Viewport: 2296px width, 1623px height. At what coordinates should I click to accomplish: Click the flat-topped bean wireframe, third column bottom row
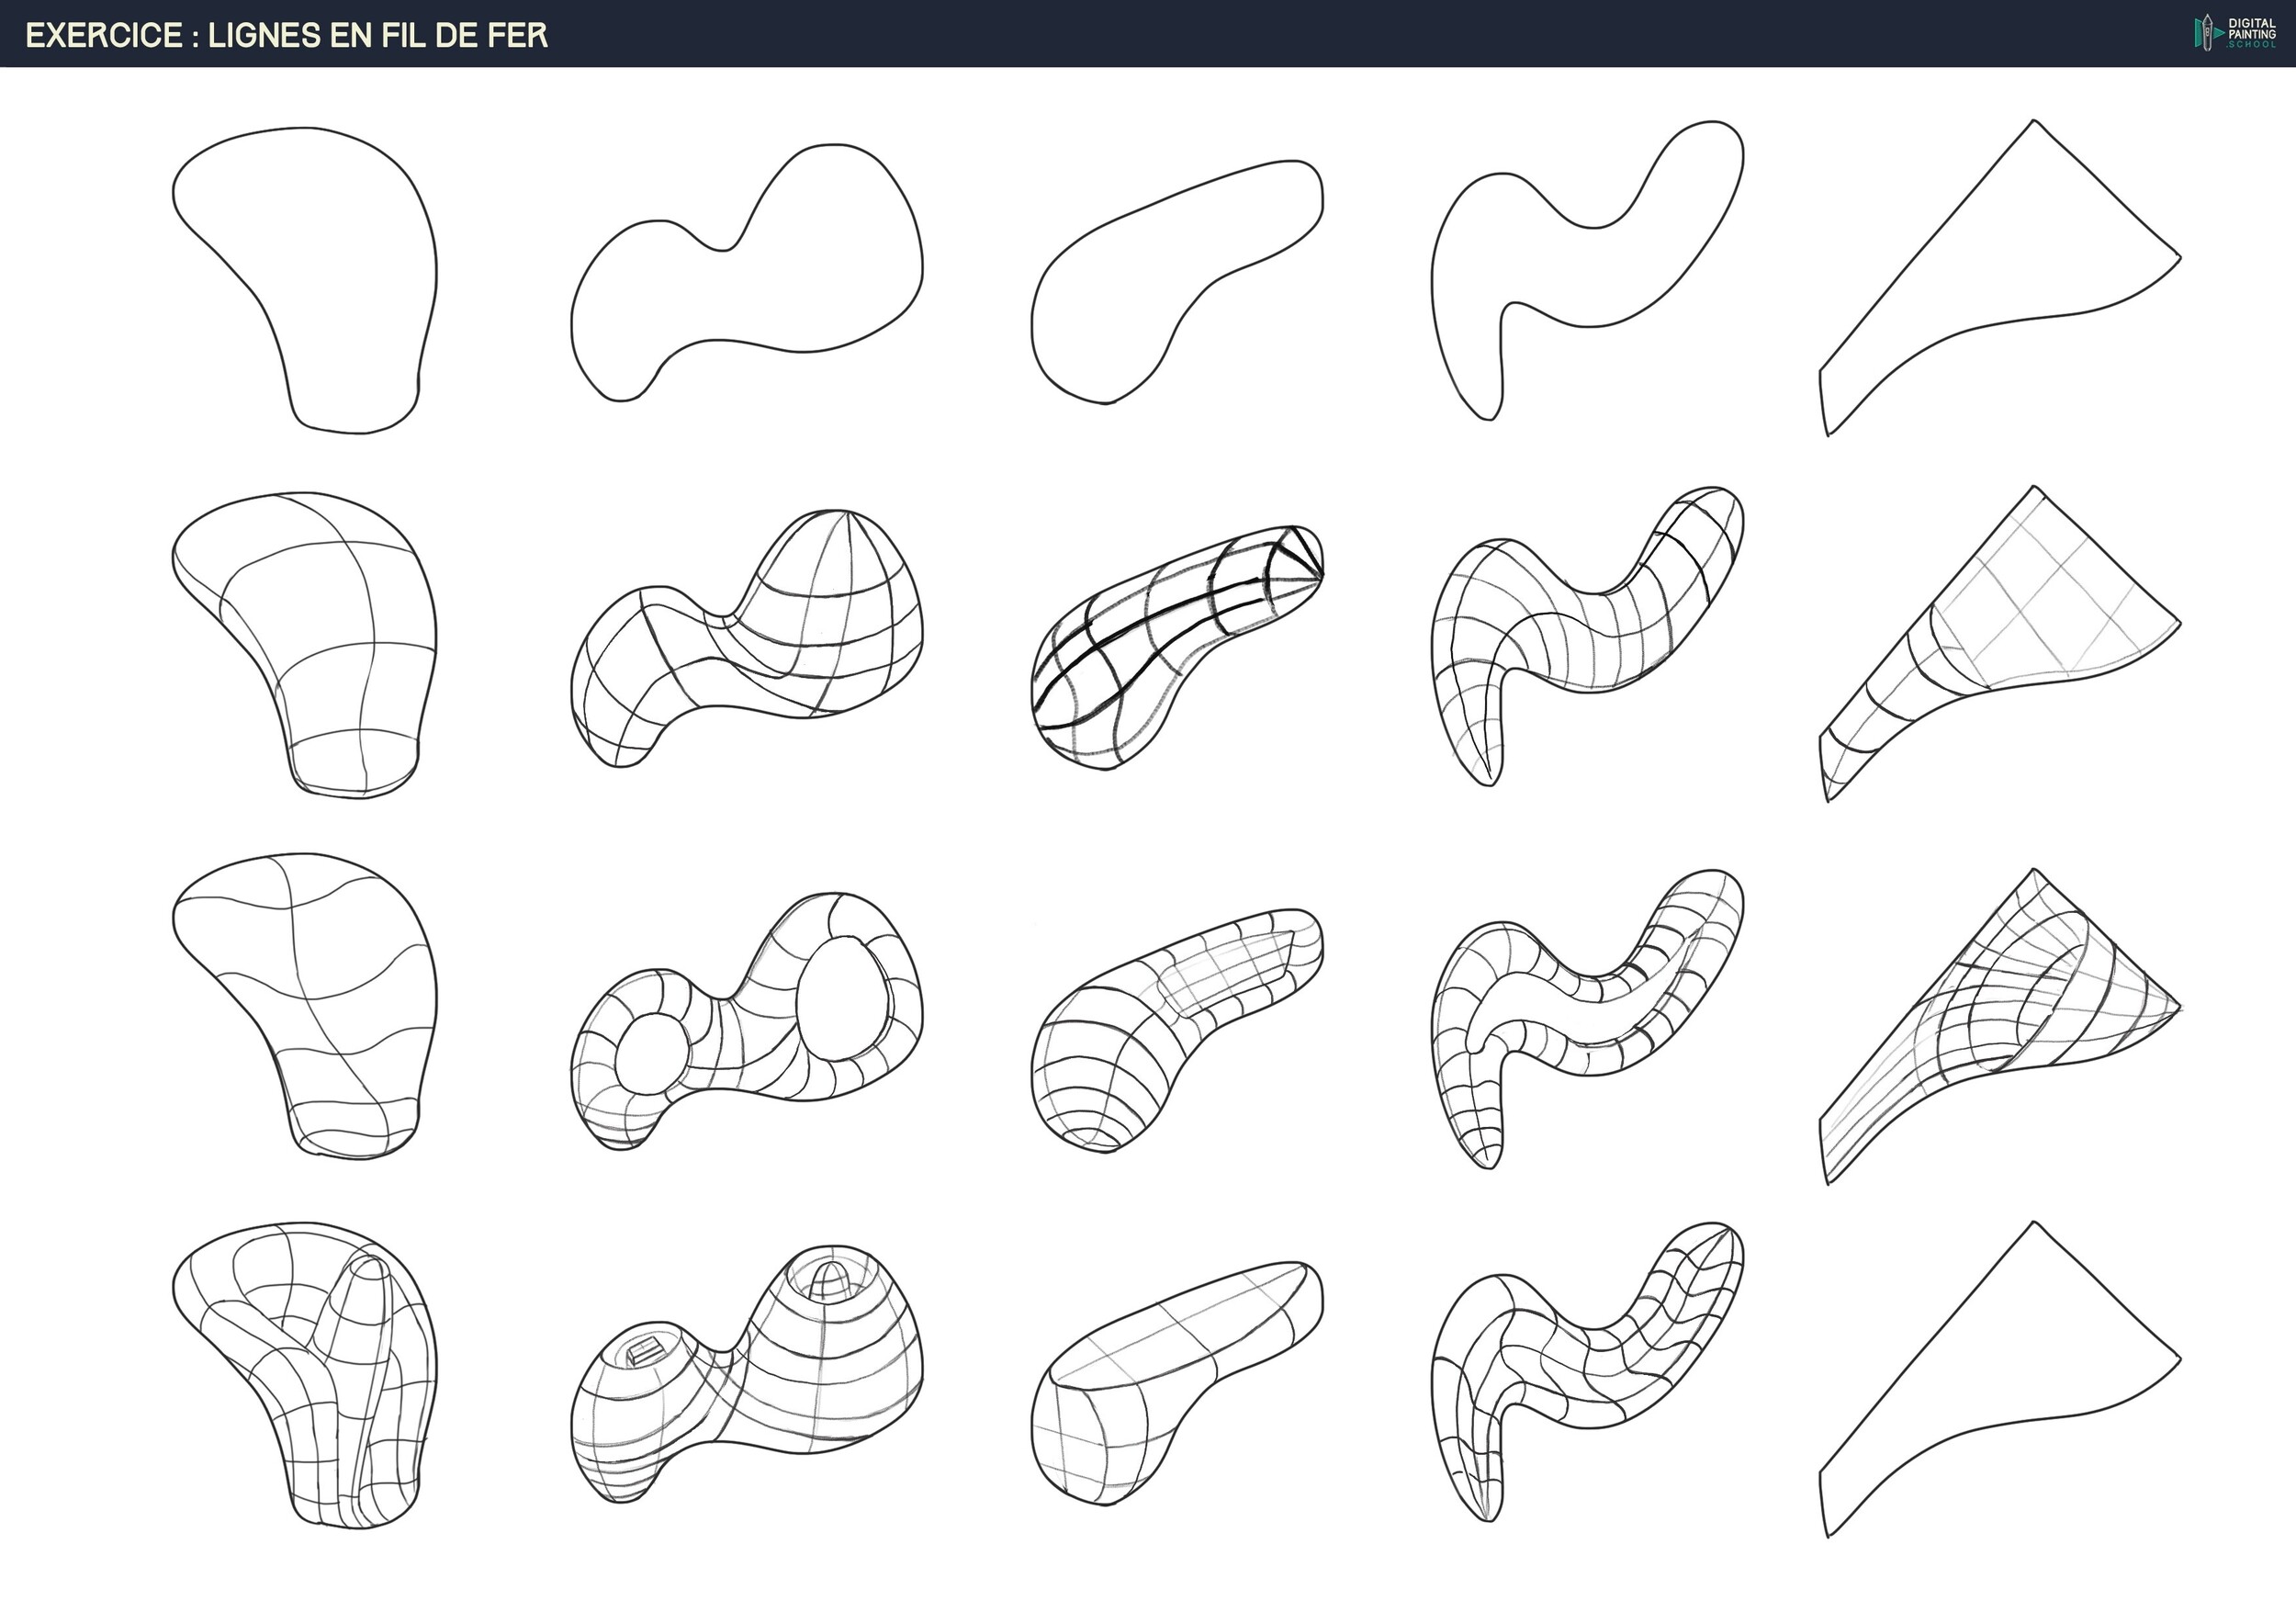point(1177,1383)
